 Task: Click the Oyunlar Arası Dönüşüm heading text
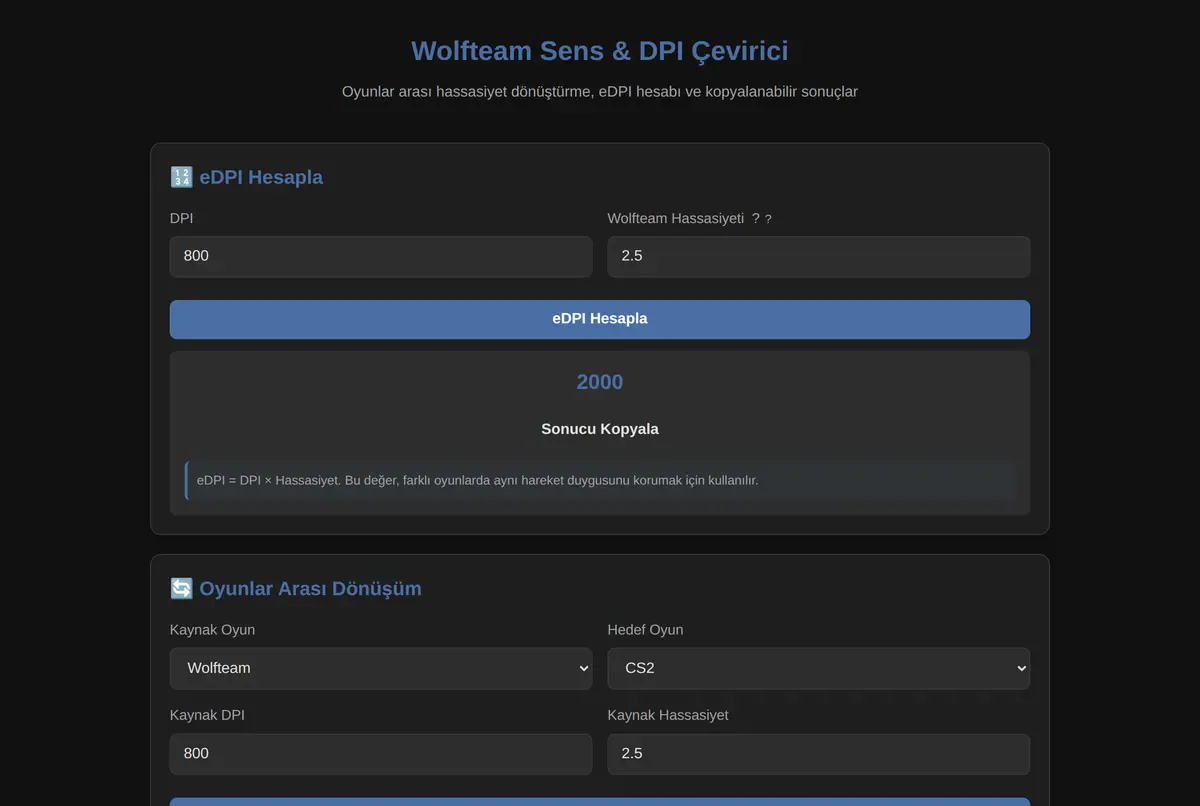[310, 589]
